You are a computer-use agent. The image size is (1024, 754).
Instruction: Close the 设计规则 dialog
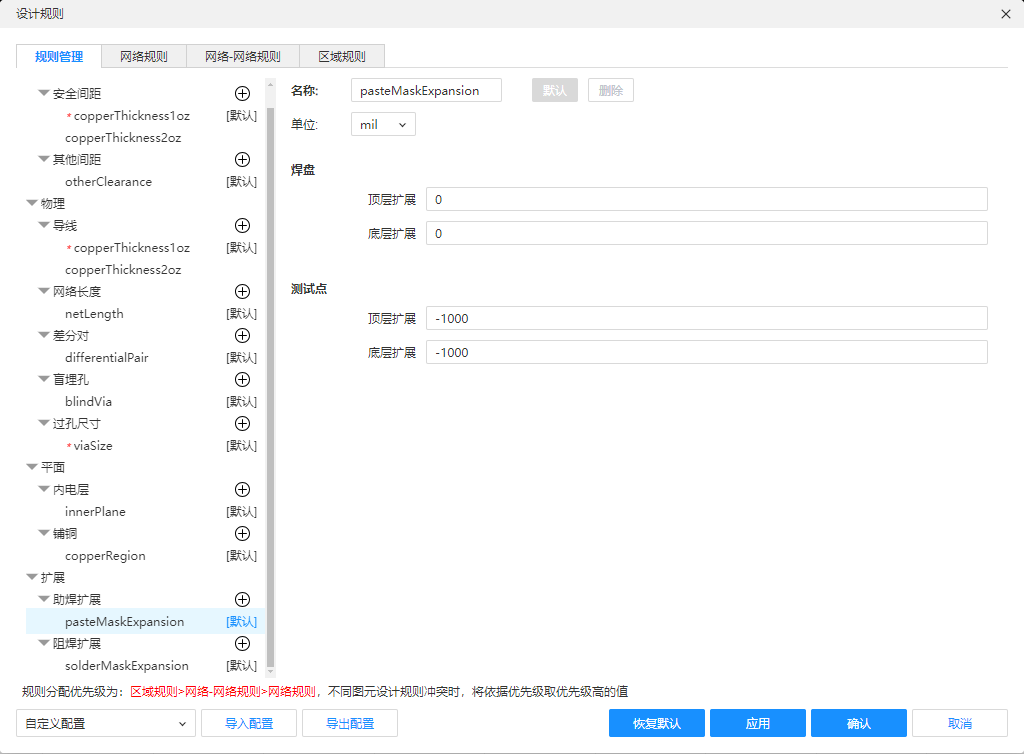point(1006,13)
